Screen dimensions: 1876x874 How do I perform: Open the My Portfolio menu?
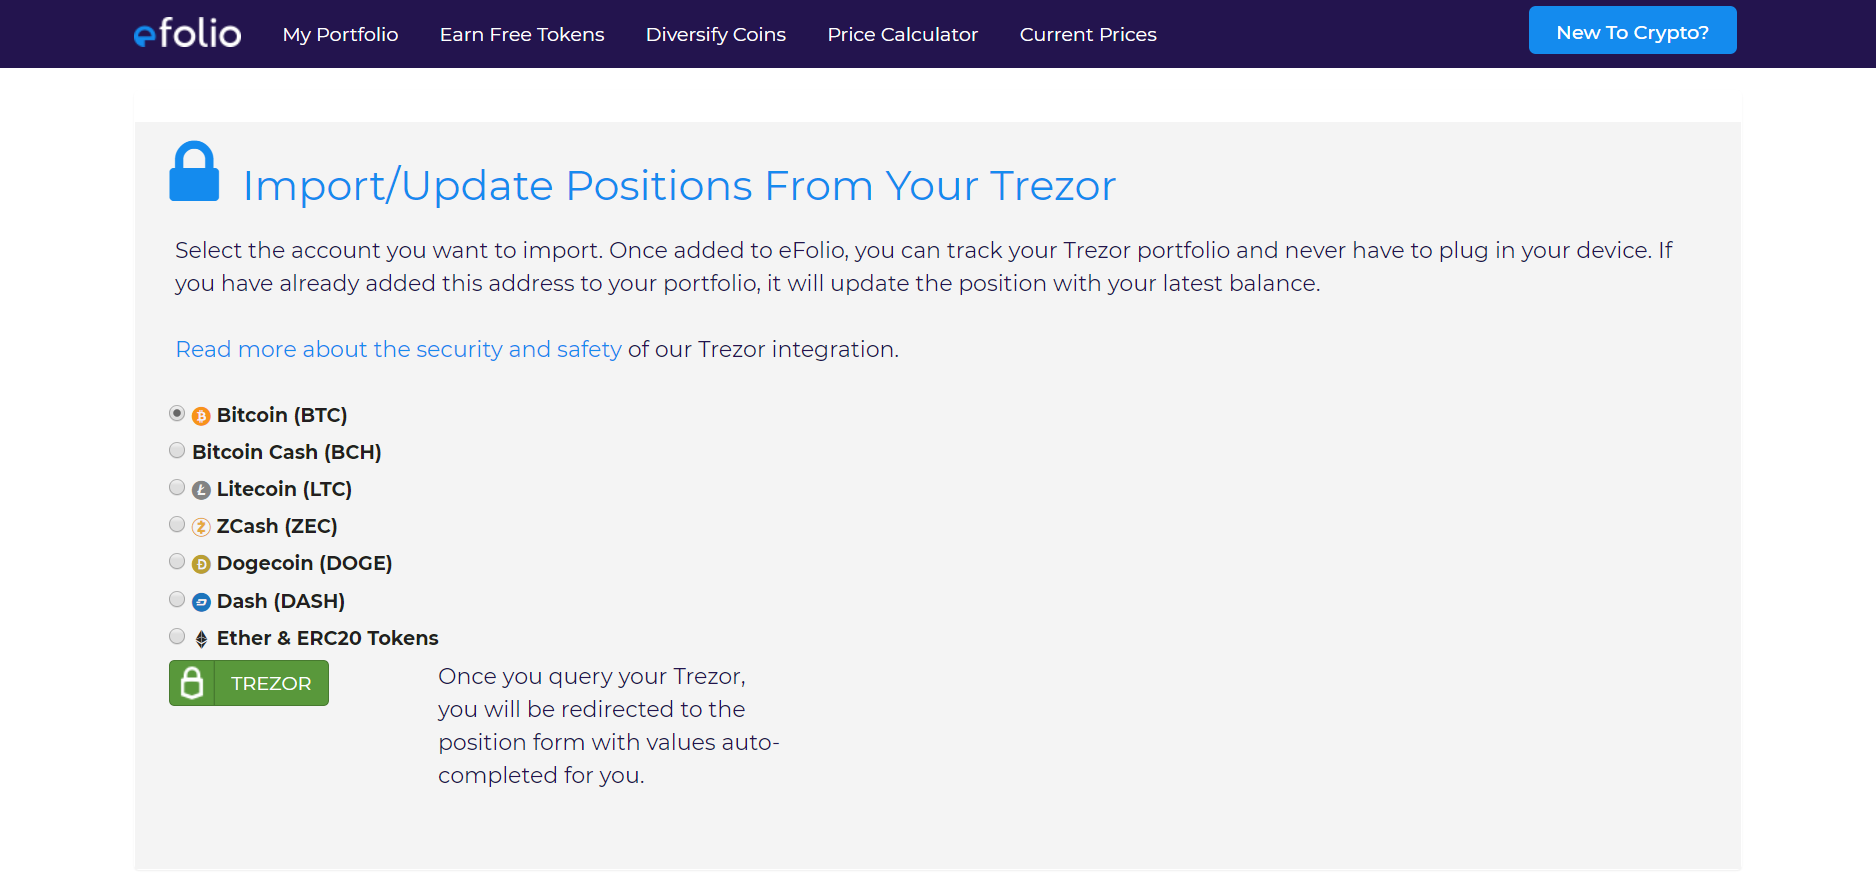click(x=340, y=34)
